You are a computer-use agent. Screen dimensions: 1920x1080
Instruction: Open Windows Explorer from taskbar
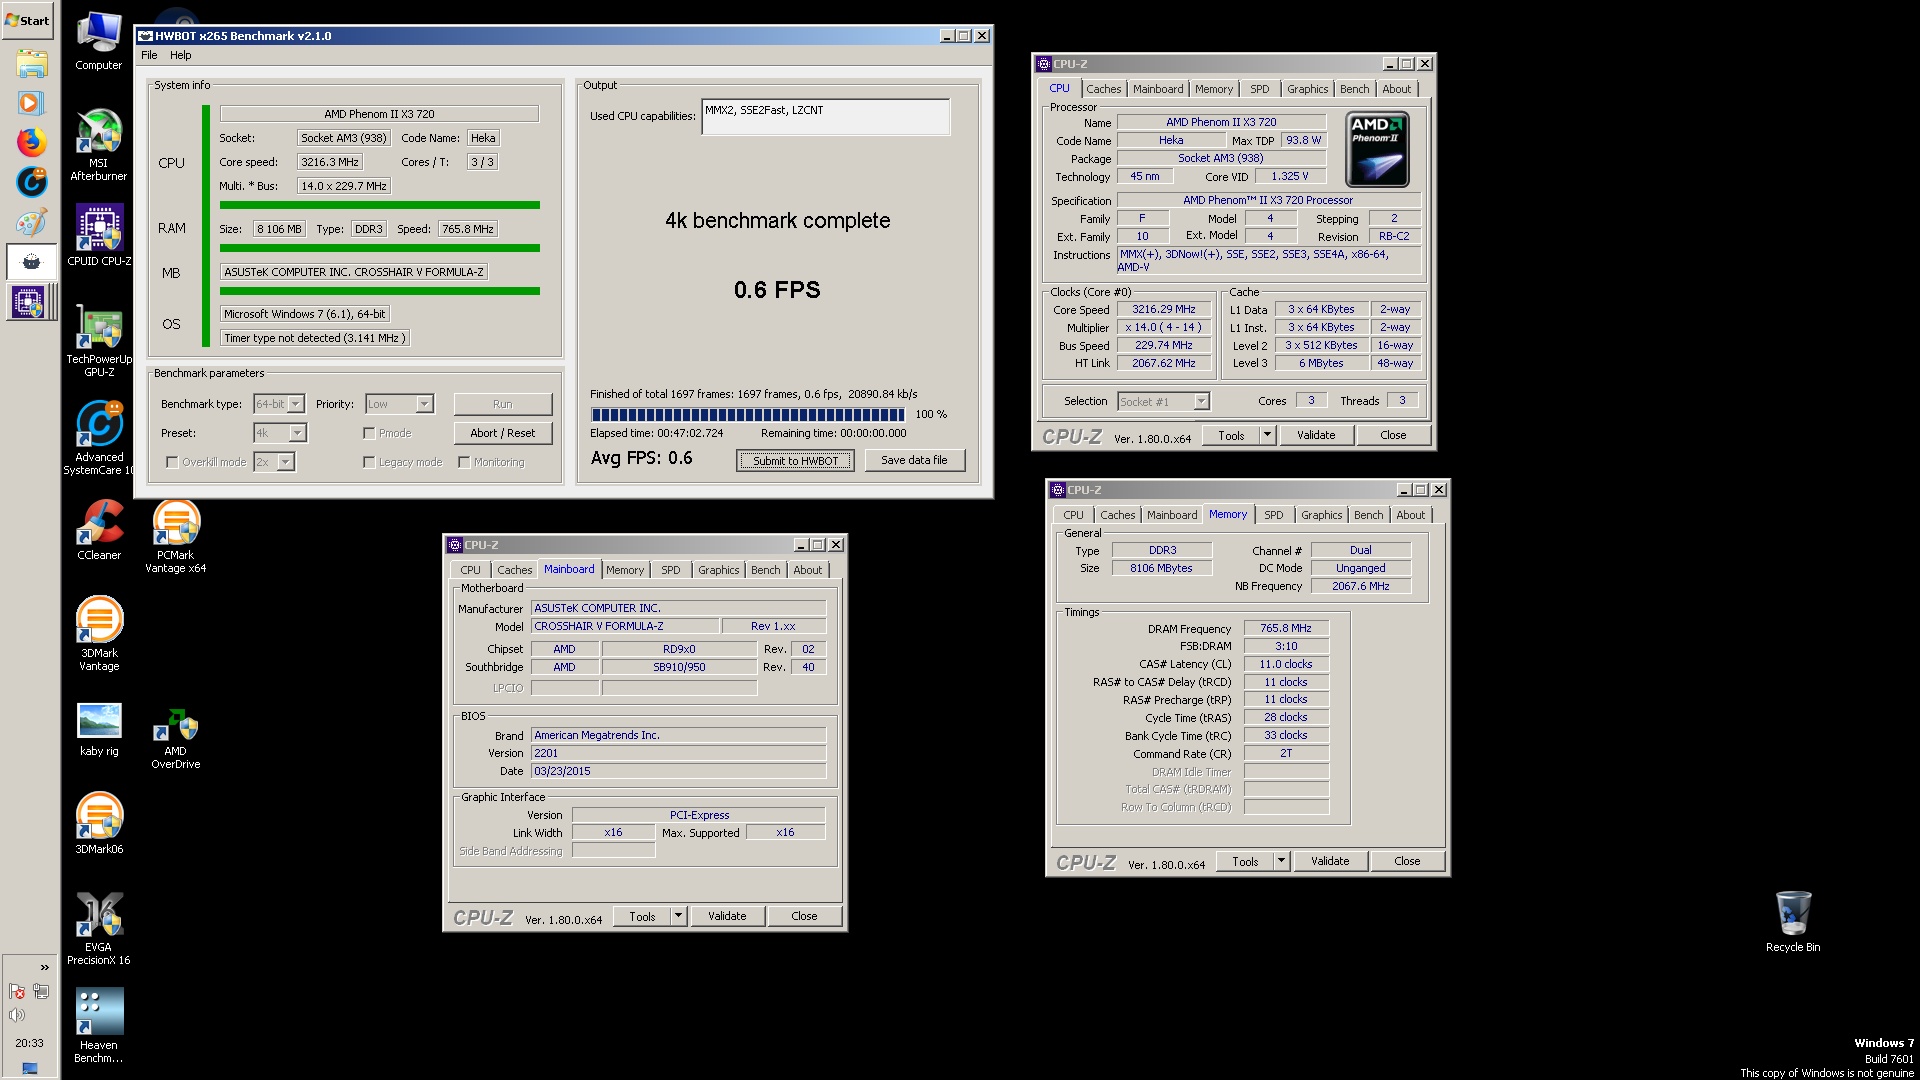click(31, 64)
